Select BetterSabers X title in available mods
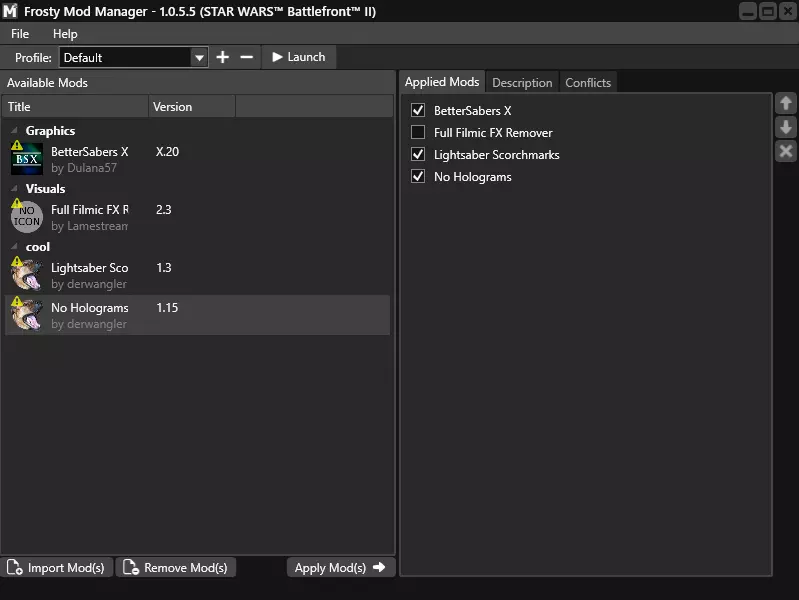 (x=90, y=152)
